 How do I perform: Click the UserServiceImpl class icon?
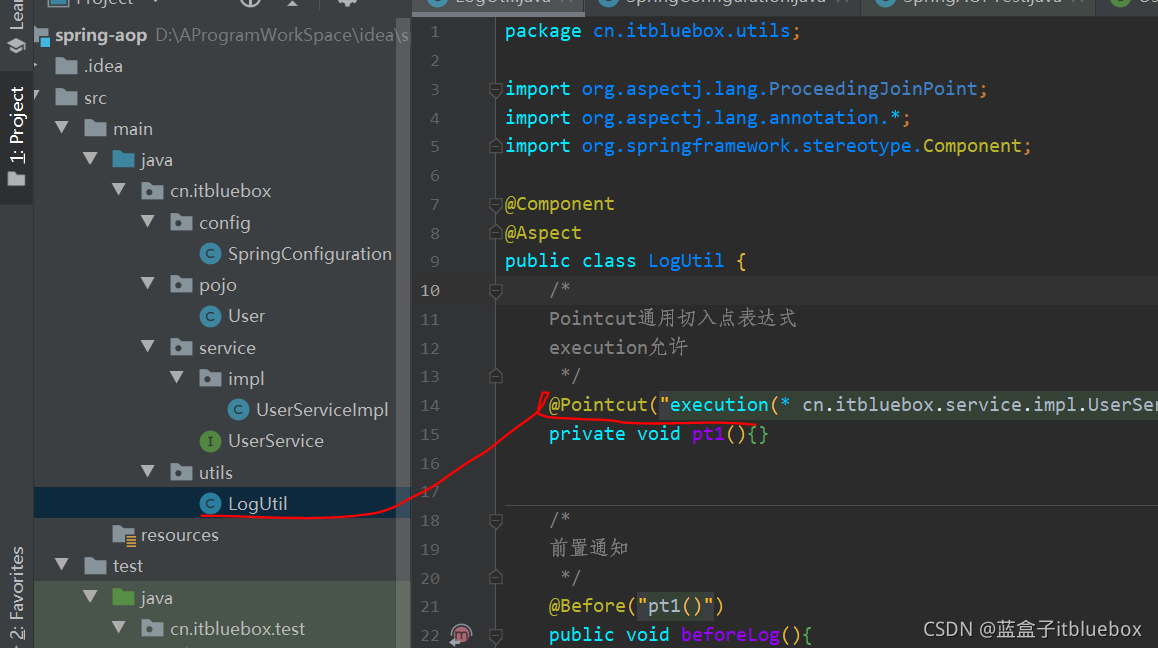(x=238, y=409)
